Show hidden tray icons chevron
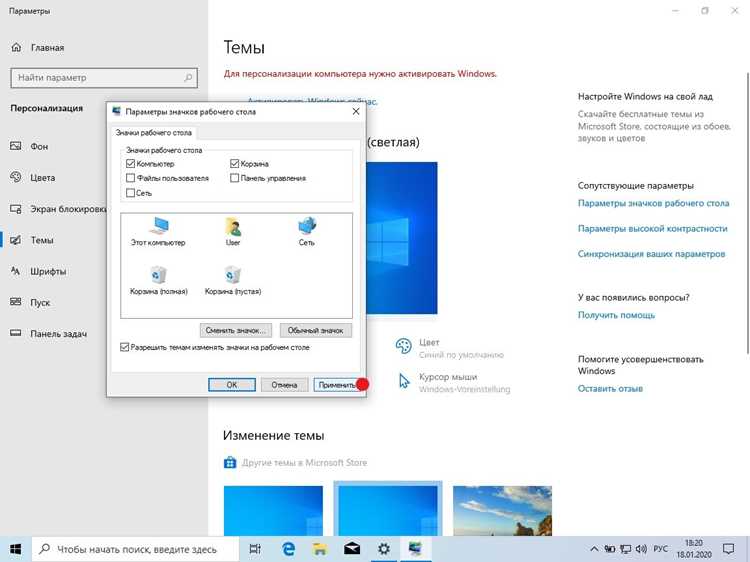 (594, 549)
